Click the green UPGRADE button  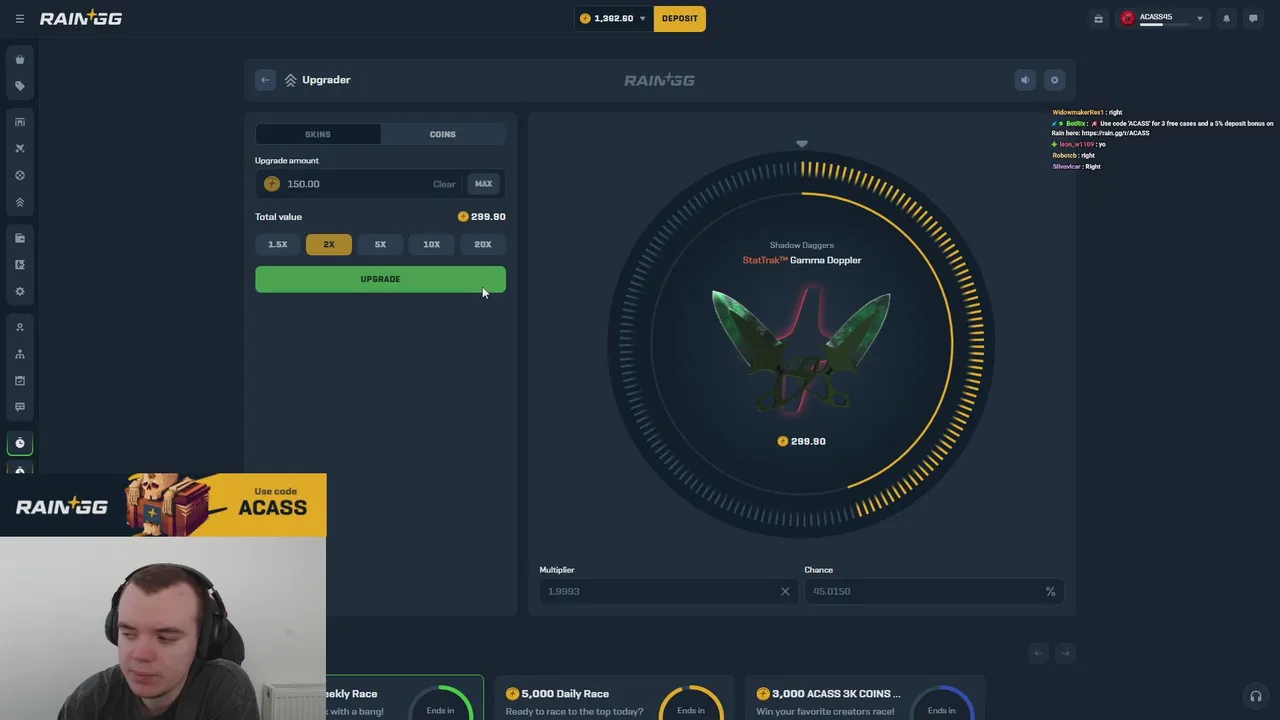click(380, 279)
